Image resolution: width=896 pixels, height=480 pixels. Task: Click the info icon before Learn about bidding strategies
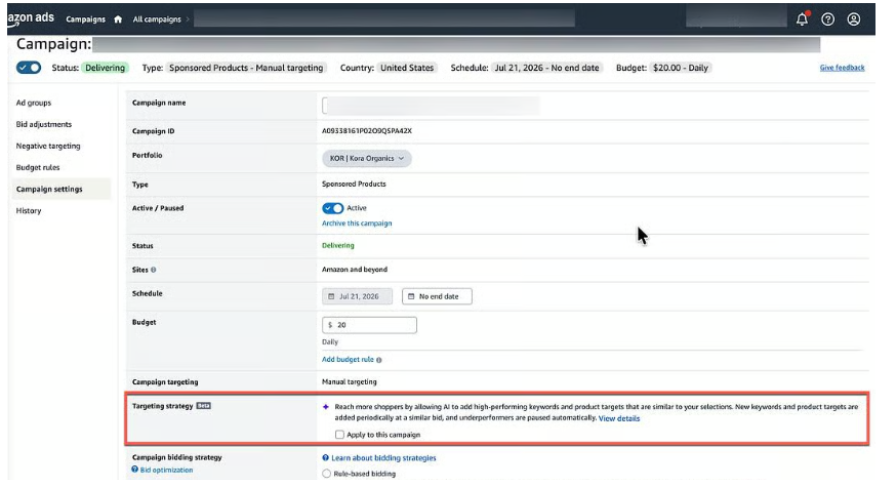325,458
